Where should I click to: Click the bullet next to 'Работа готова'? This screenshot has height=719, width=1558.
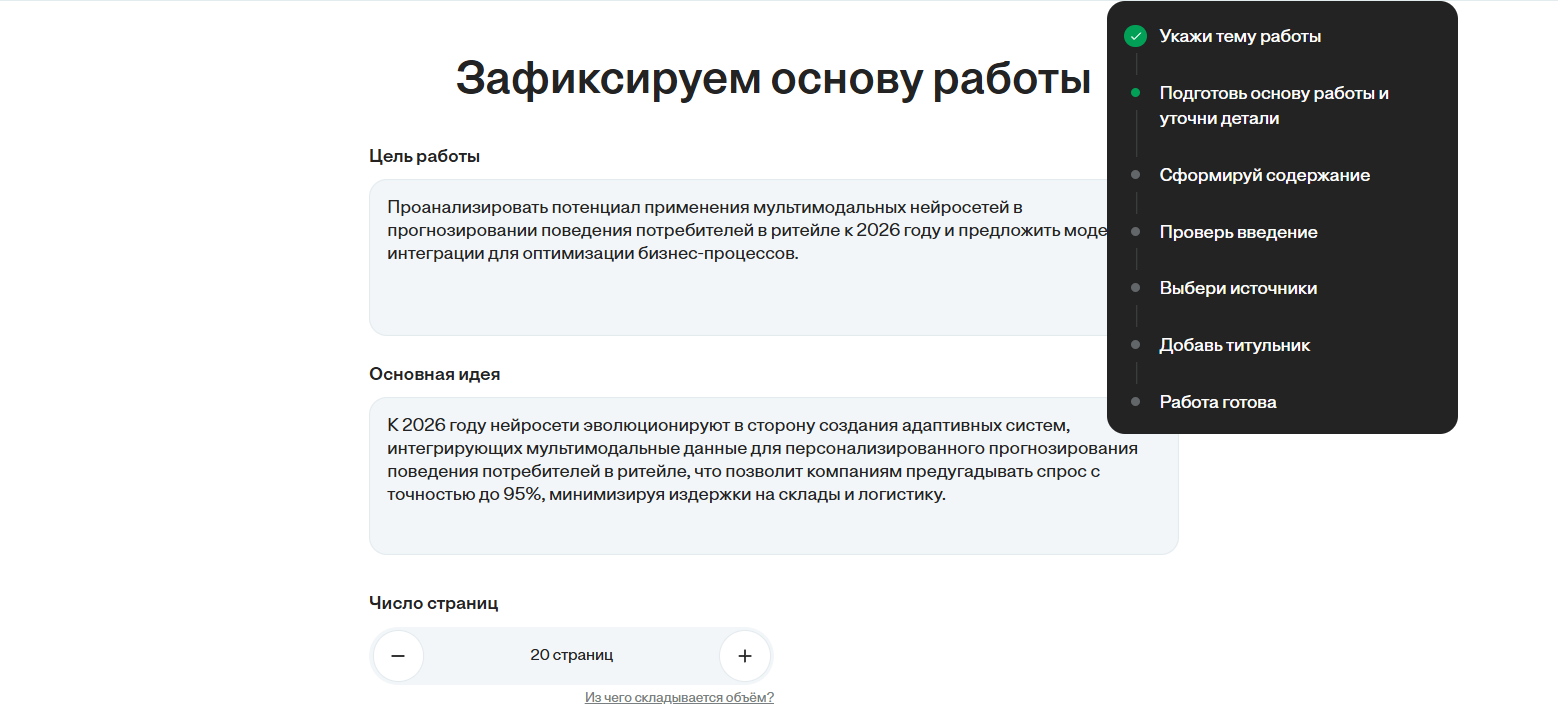click(x=1135, y=402)
